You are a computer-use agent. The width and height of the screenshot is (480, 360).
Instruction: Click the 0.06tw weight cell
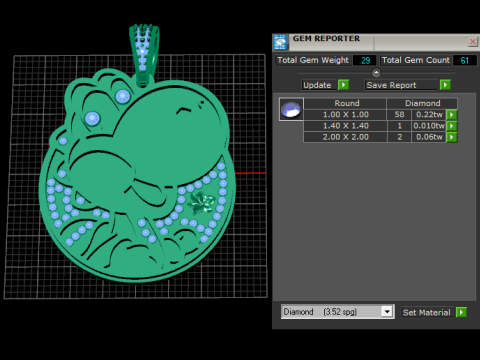[429, 137]
